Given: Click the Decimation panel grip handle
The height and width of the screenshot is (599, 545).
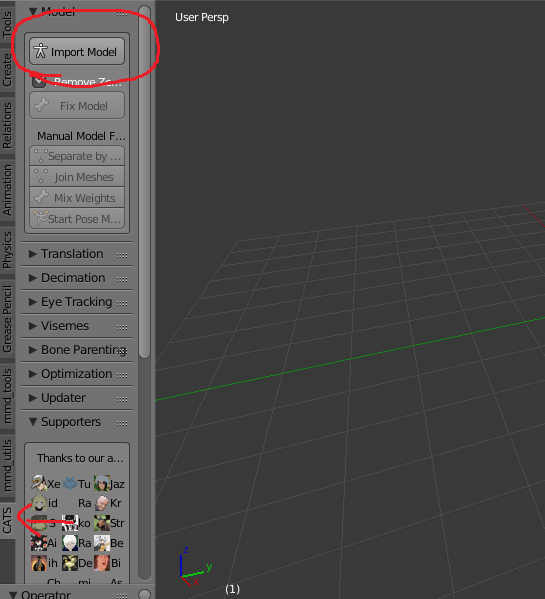Looking at the screenshot, I should point(122,279).
